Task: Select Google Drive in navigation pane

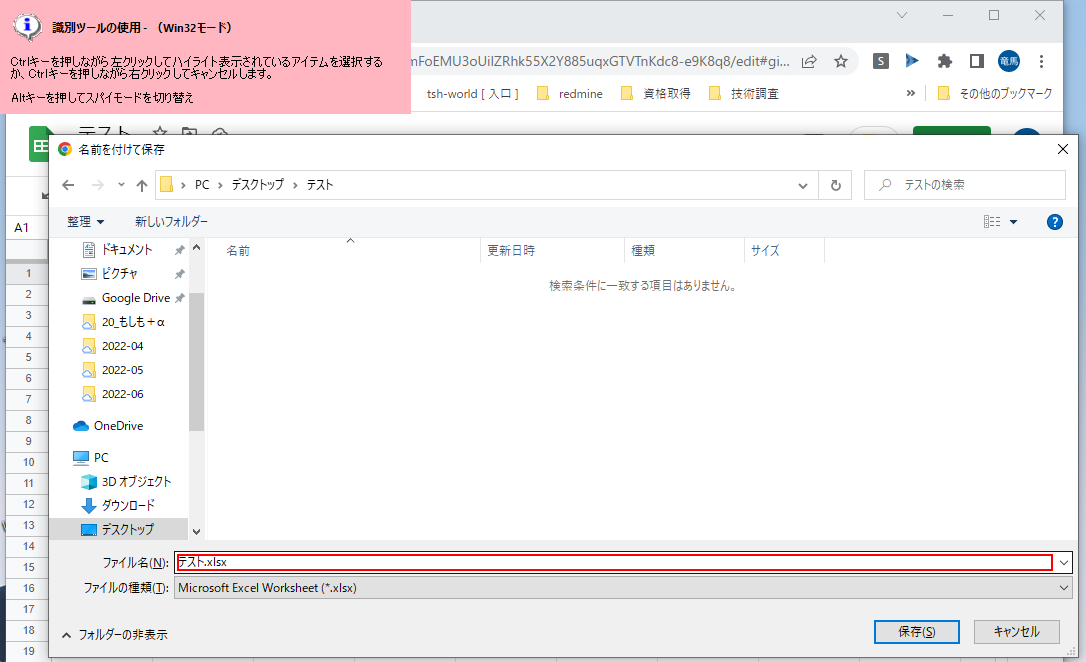Action: coord(136,298)
